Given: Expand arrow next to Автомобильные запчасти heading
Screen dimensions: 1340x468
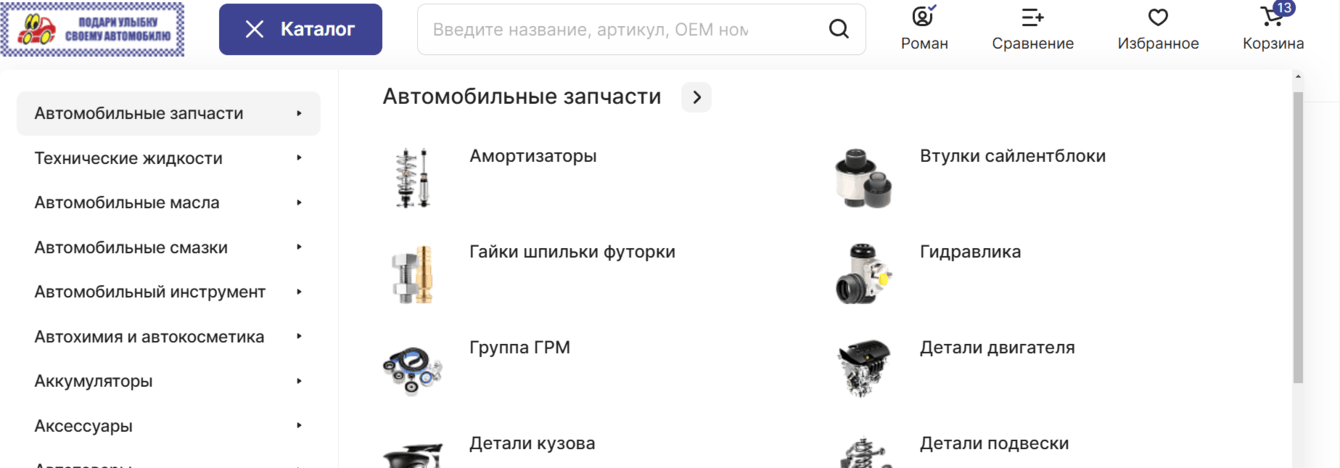Looking at the screenshot, I should (696, 97).
